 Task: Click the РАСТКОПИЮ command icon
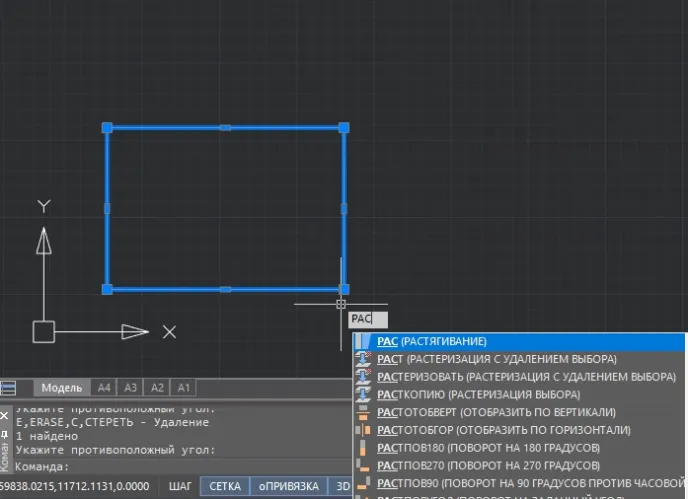(x=364, y=395)
